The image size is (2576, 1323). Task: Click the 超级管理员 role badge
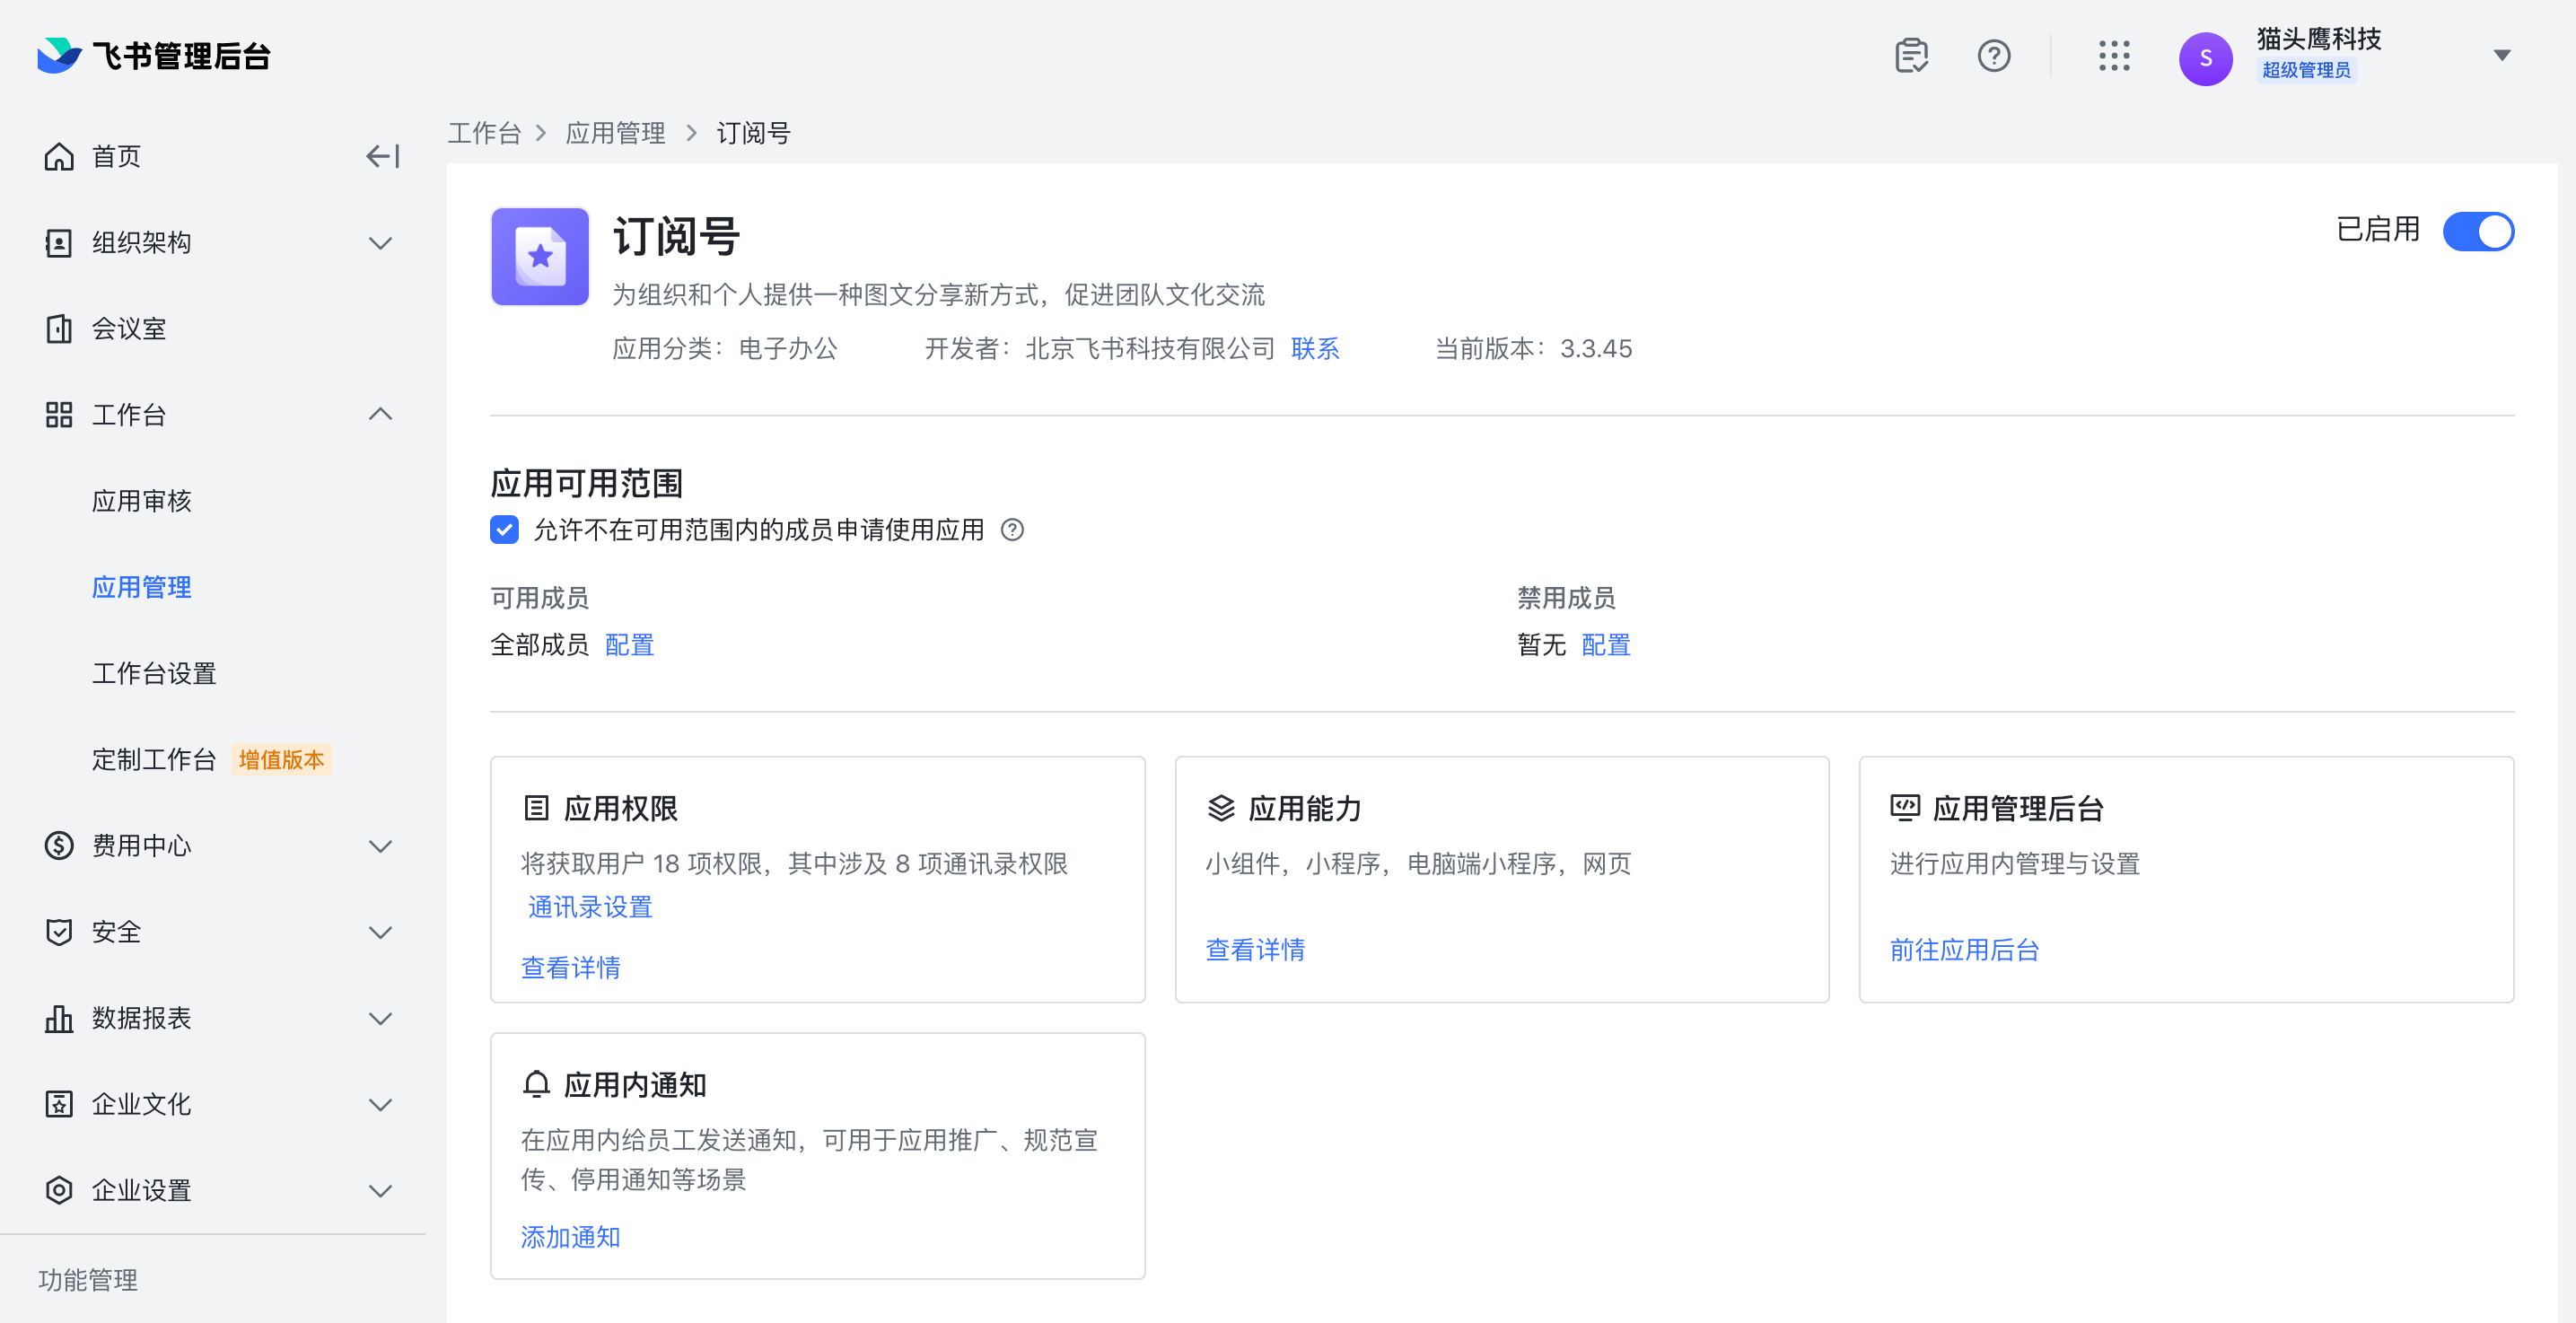tap(2306, 70)
